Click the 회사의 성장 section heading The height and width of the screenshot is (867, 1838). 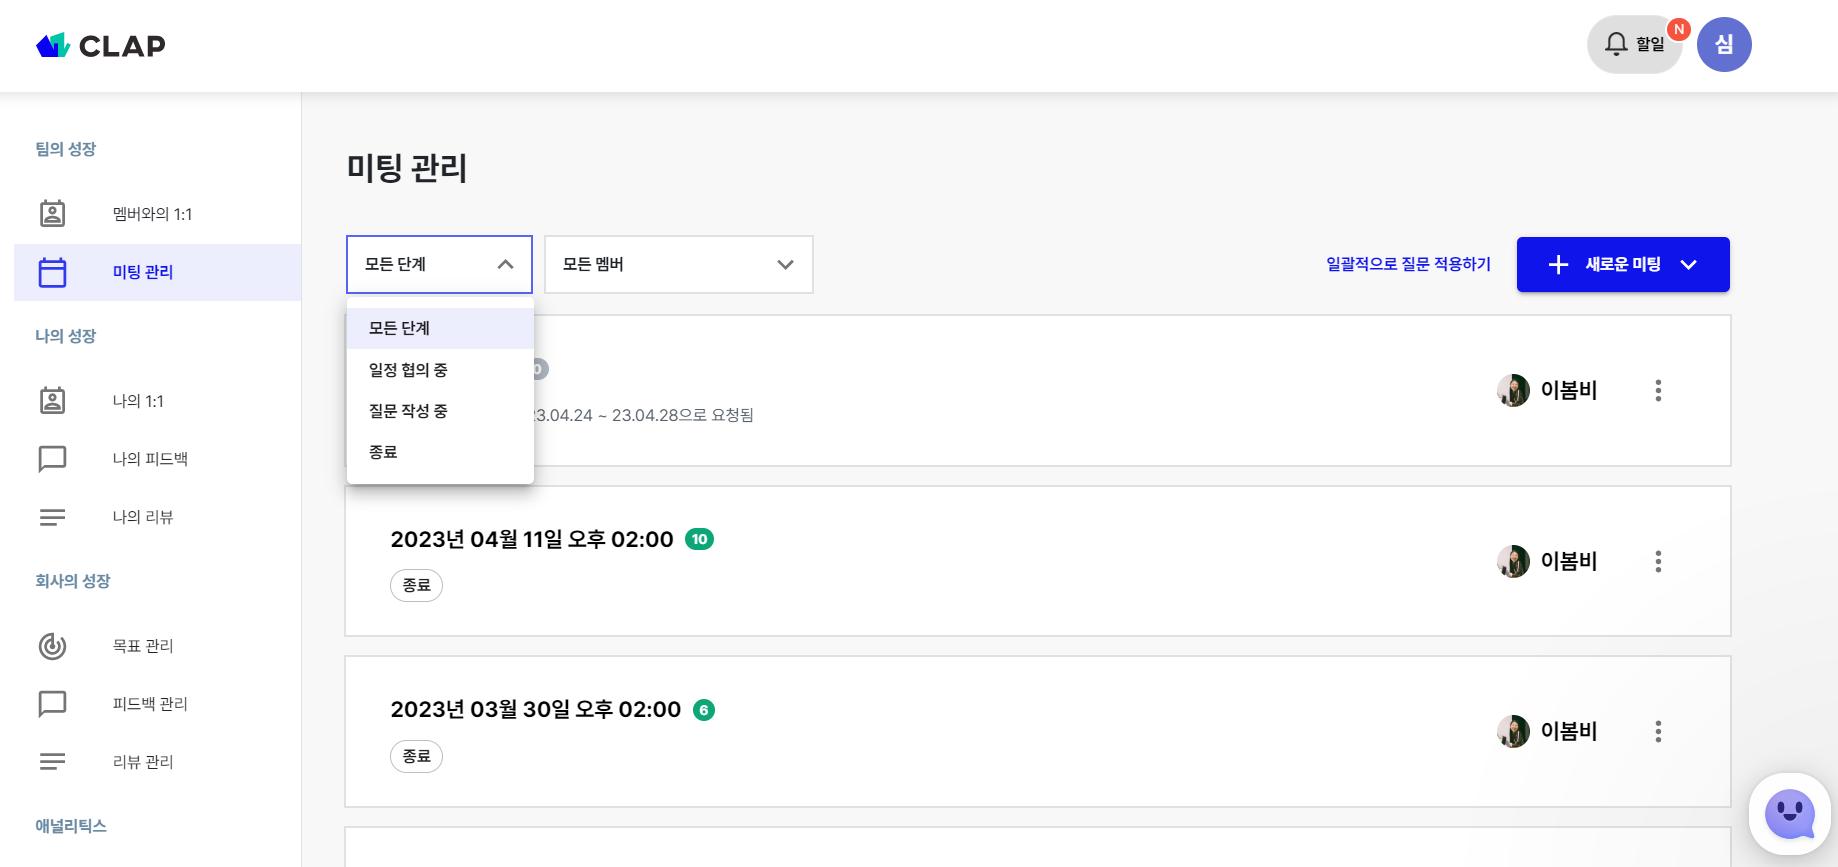pos(73,581)
